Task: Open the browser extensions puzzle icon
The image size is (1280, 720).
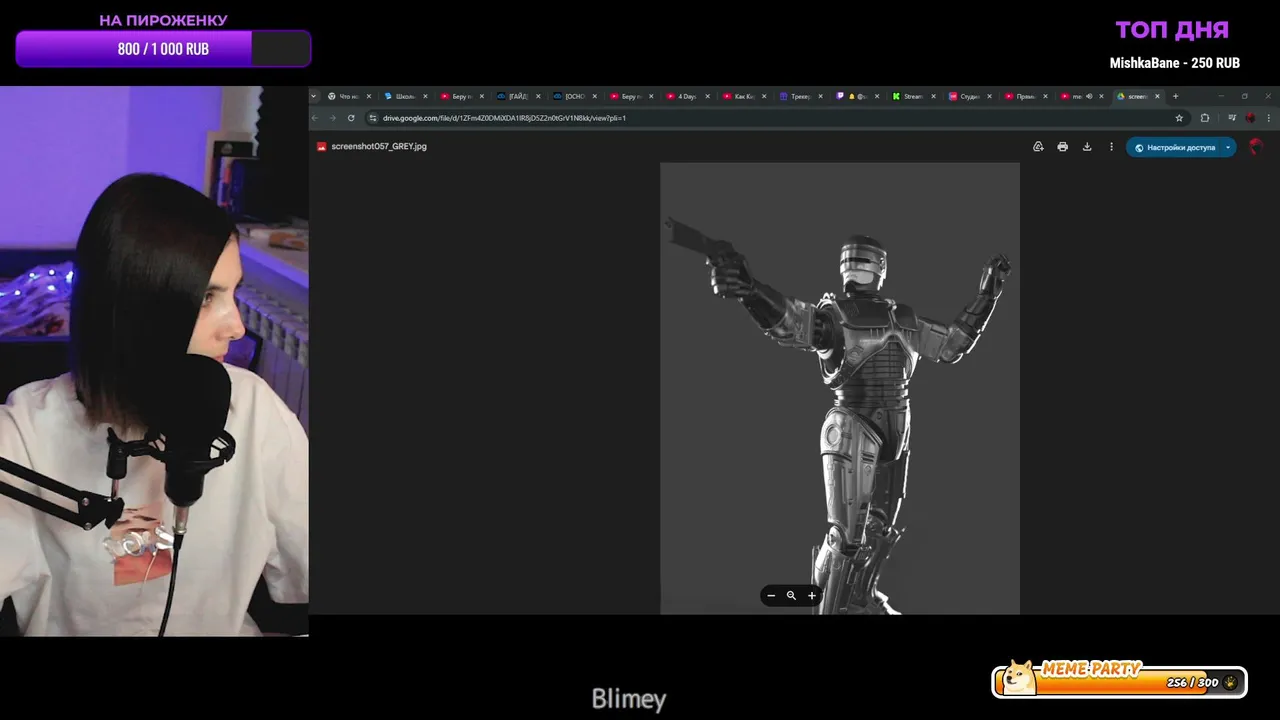Action: coord(1205,118)
